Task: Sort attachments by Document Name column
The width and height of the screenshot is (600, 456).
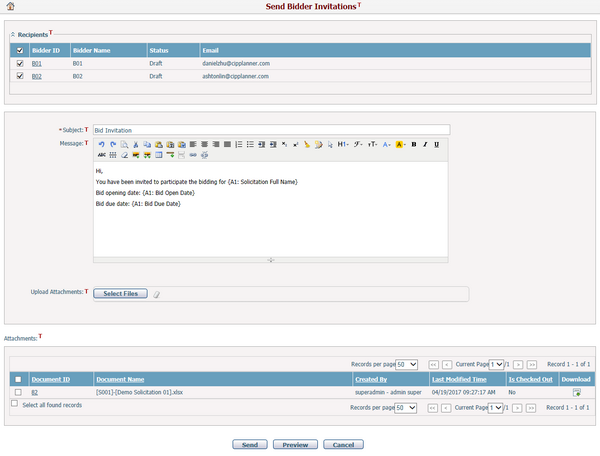Action: click(120, 380)
